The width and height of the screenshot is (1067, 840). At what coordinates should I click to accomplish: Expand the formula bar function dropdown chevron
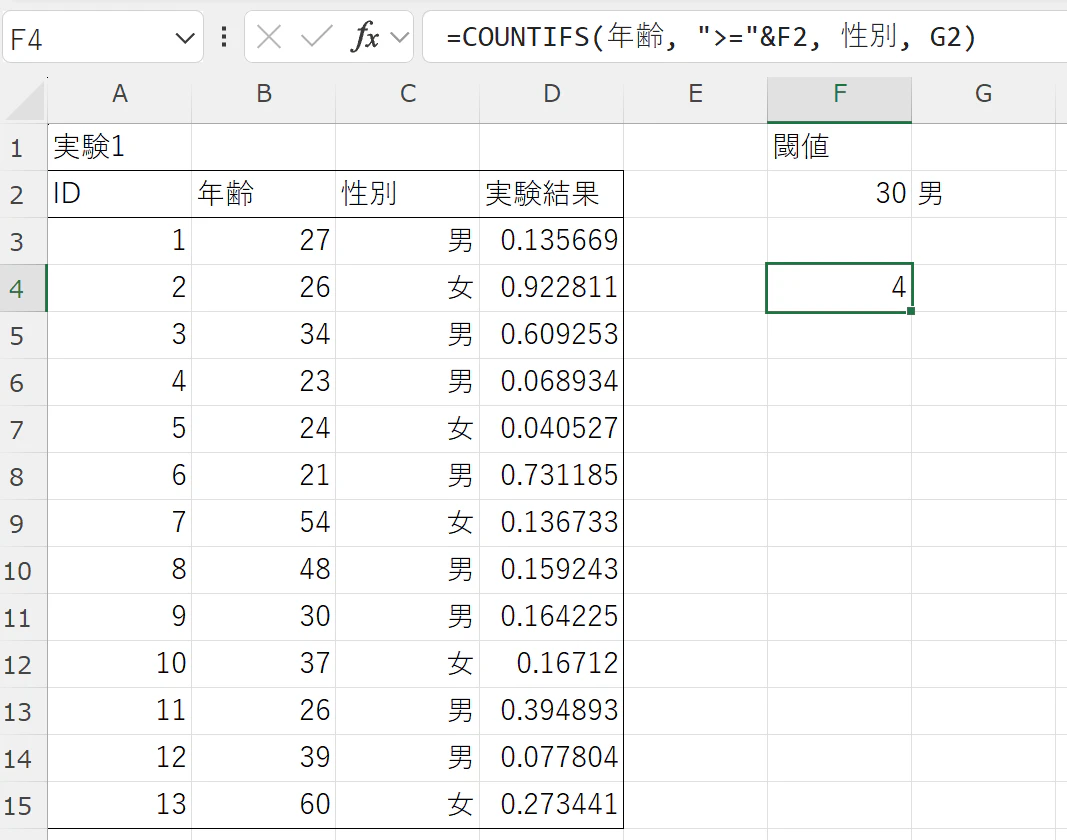tap(400, 37)
